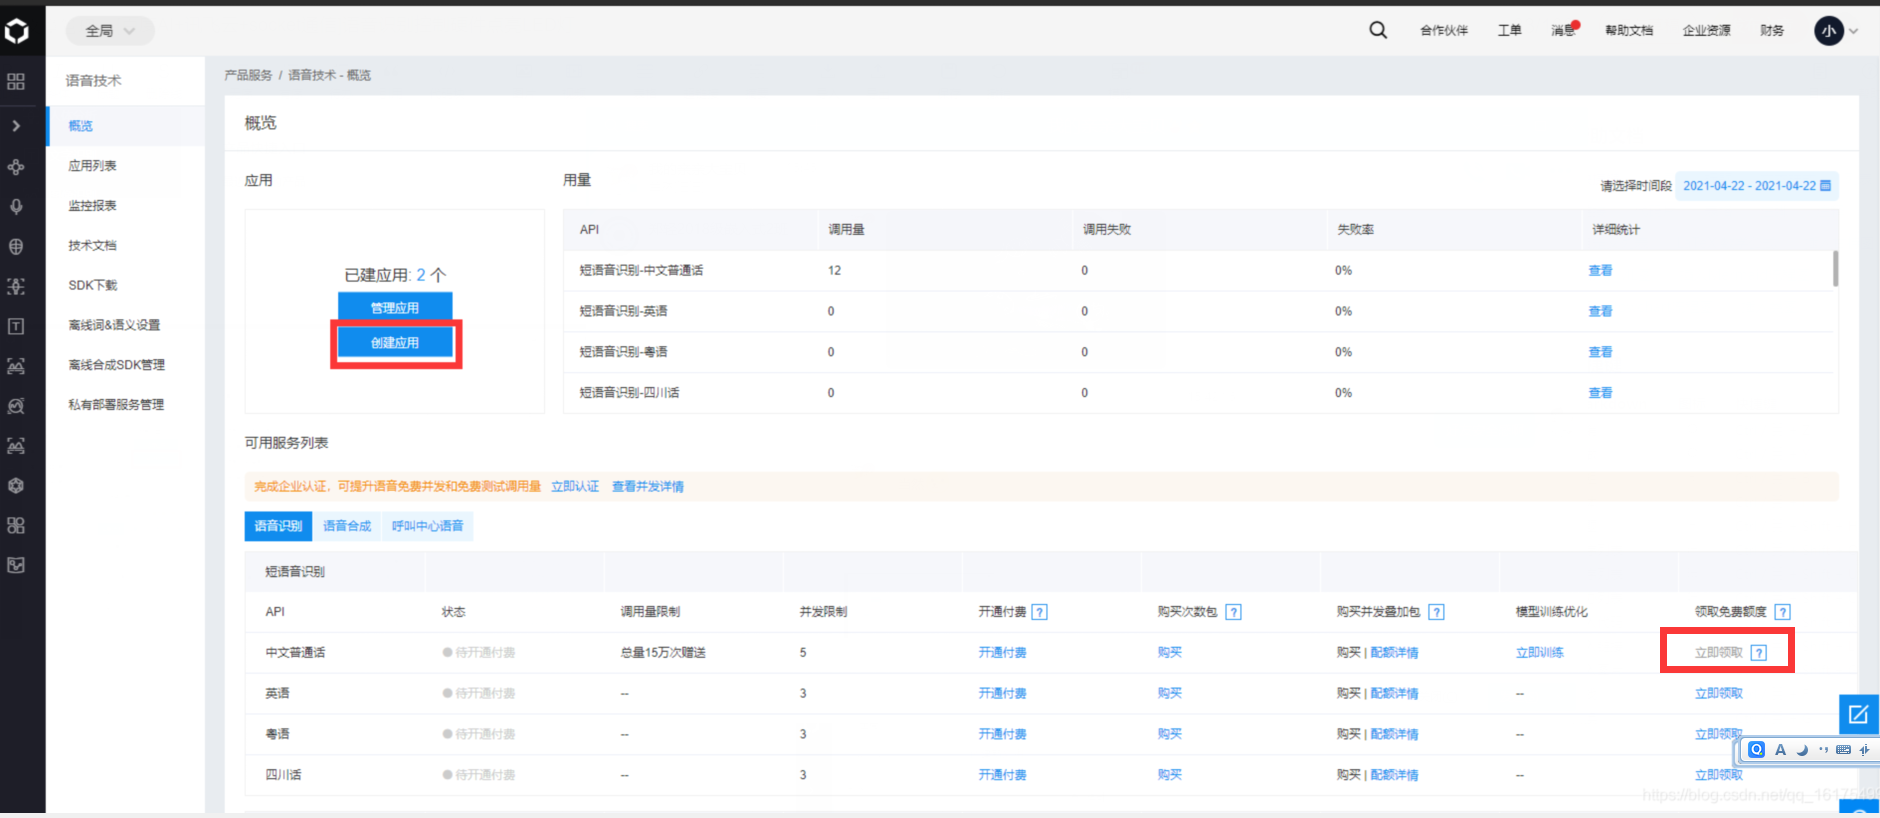This screenshot has width=1880, height=818.
Task: Click 查看 for 短语音识别-中文普通话
Action: coord(1600,271)
